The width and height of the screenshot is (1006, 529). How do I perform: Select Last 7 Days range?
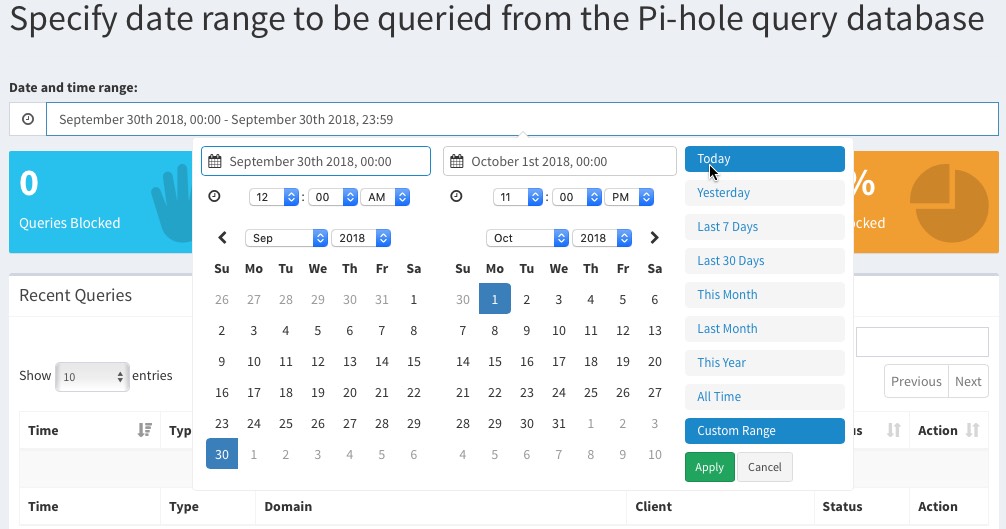pyautogui.click(x=764, y=227)
